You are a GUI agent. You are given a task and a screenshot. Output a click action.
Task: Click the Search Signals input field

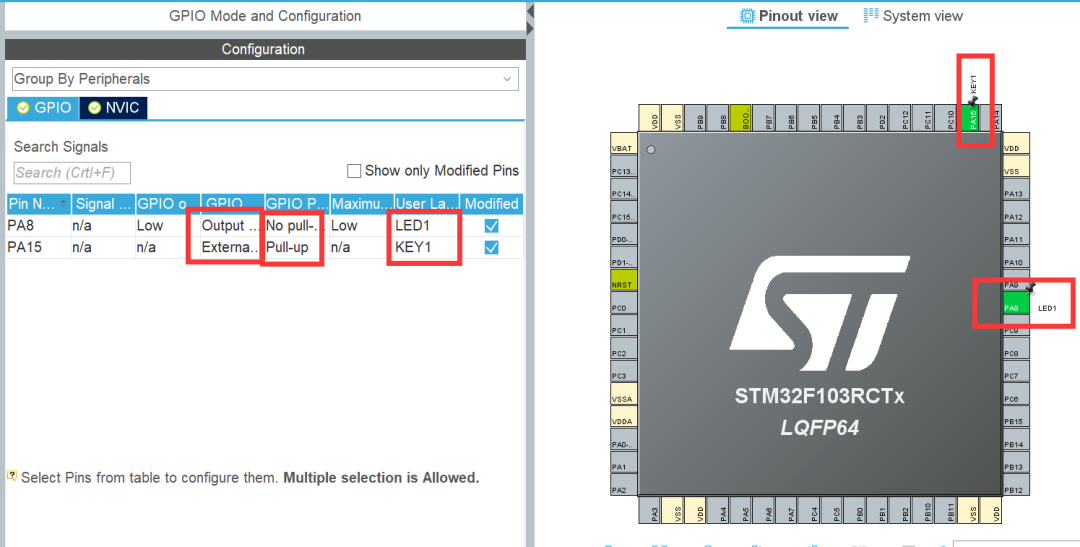pyautogui.click(x=72, y=173)
